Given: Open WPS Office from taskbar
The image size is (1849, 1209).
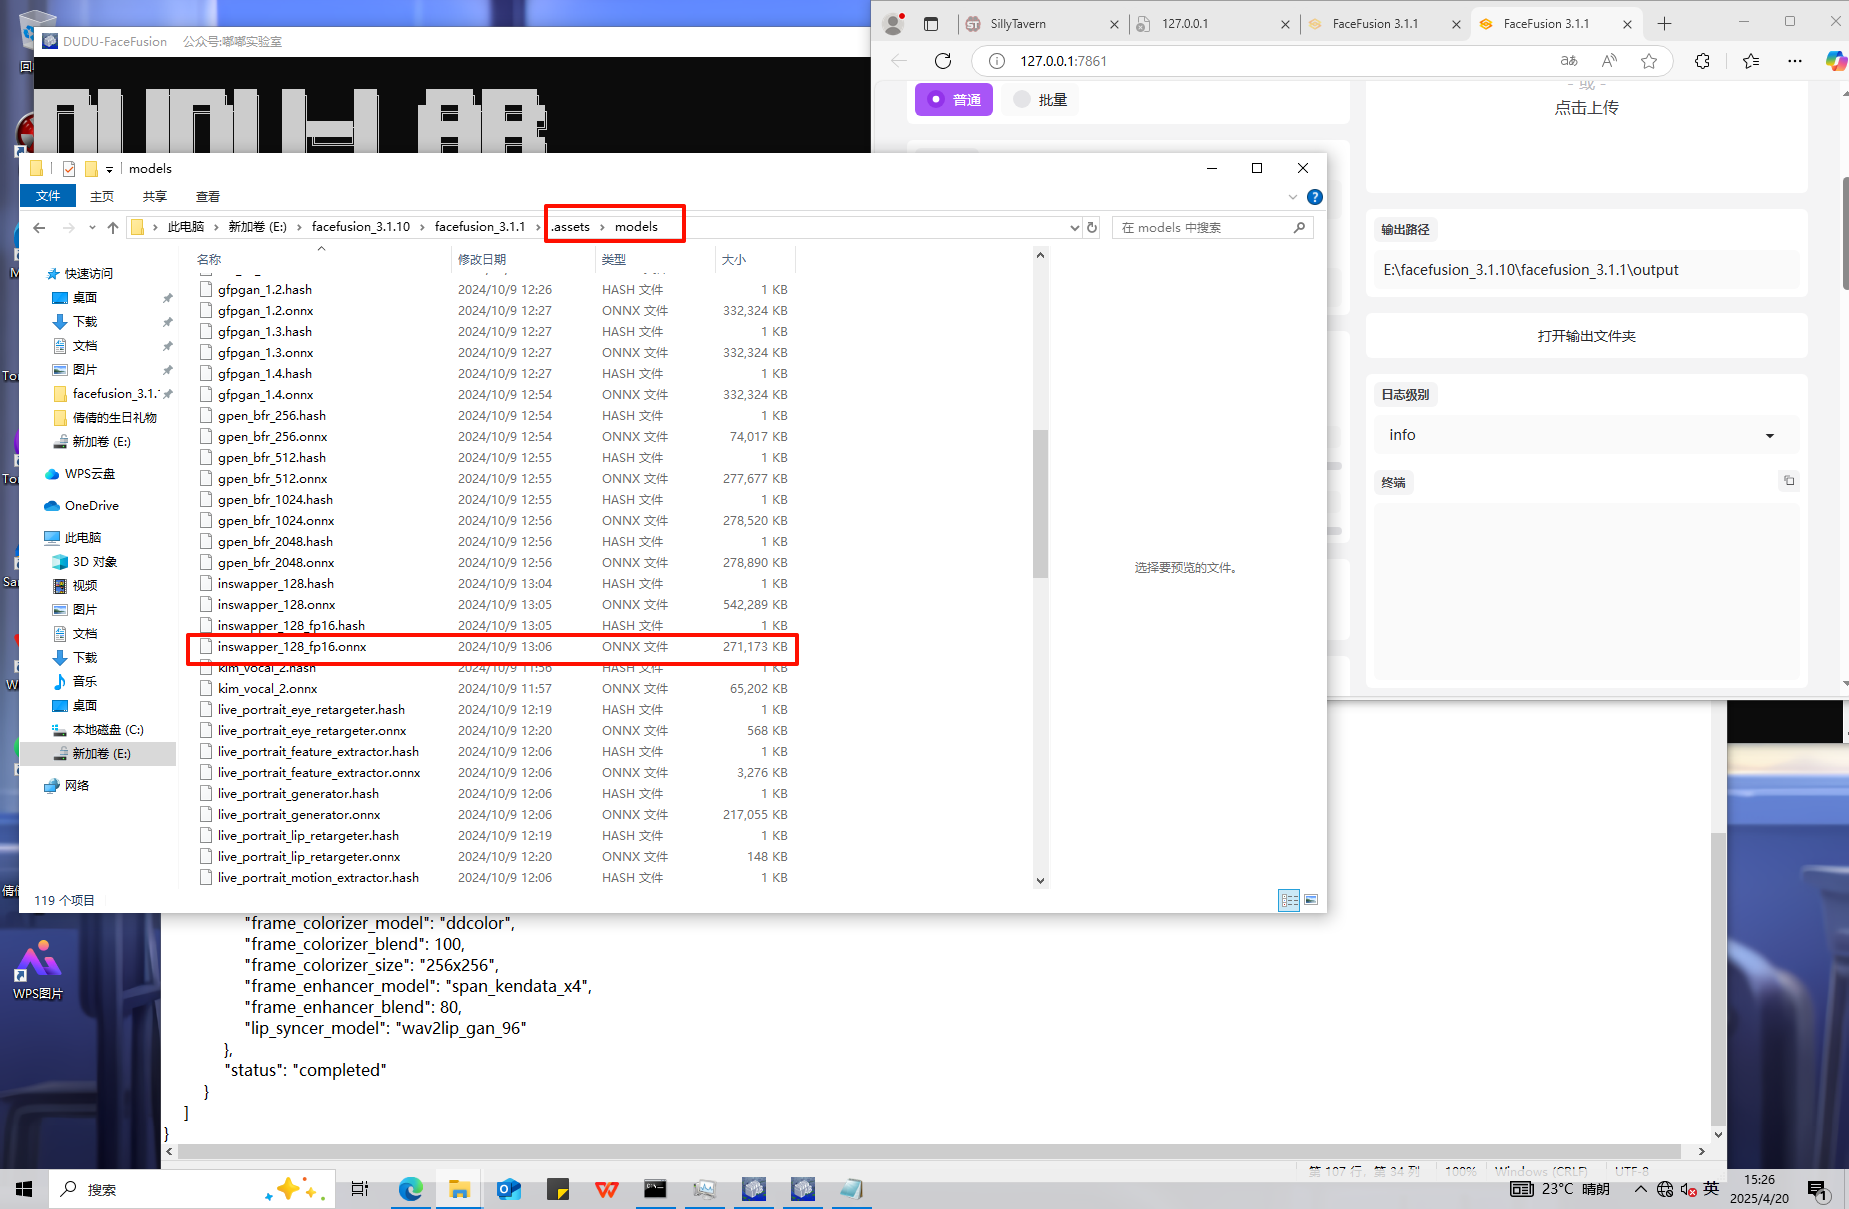Looking at the screenshot, I should click(x=606, y=1189).
